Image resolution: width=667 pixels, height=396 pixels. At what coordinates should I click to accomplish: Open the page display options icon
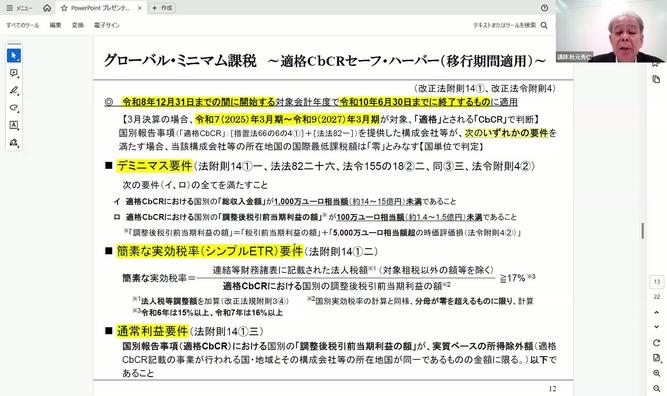(x=656, y=358)
